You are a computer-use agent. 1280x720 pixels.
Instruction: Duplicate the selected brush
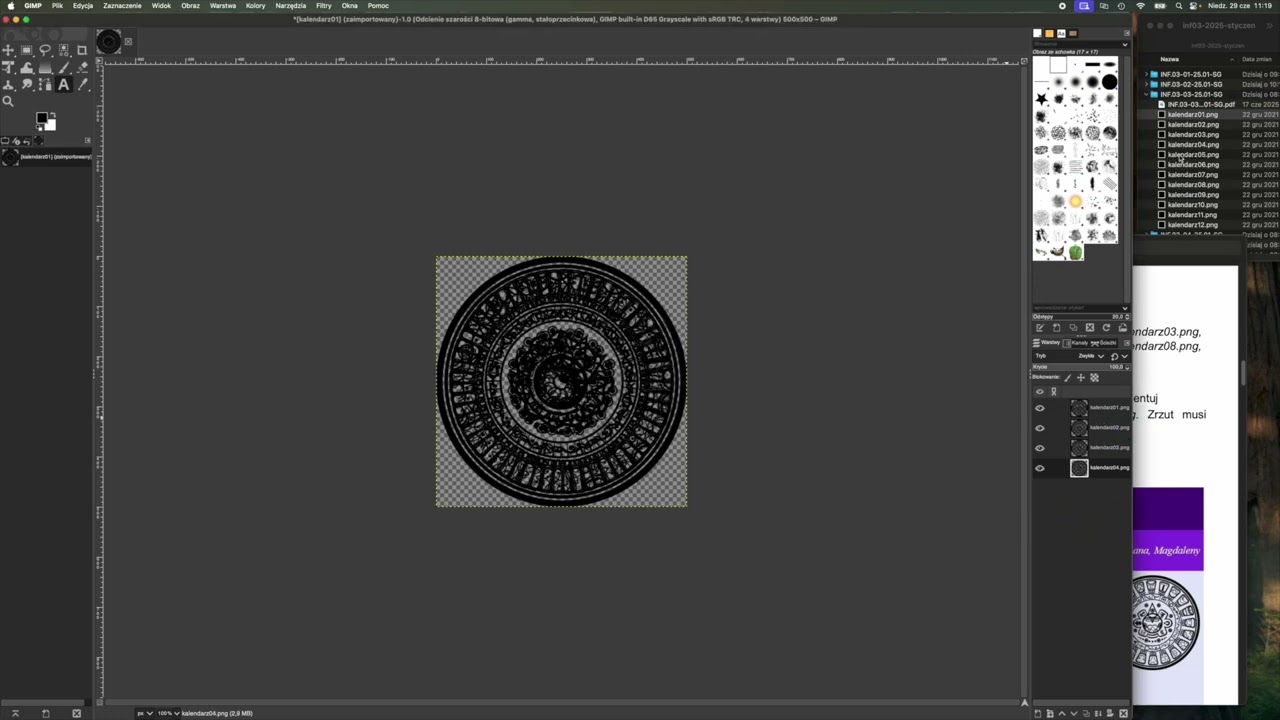1073,328
